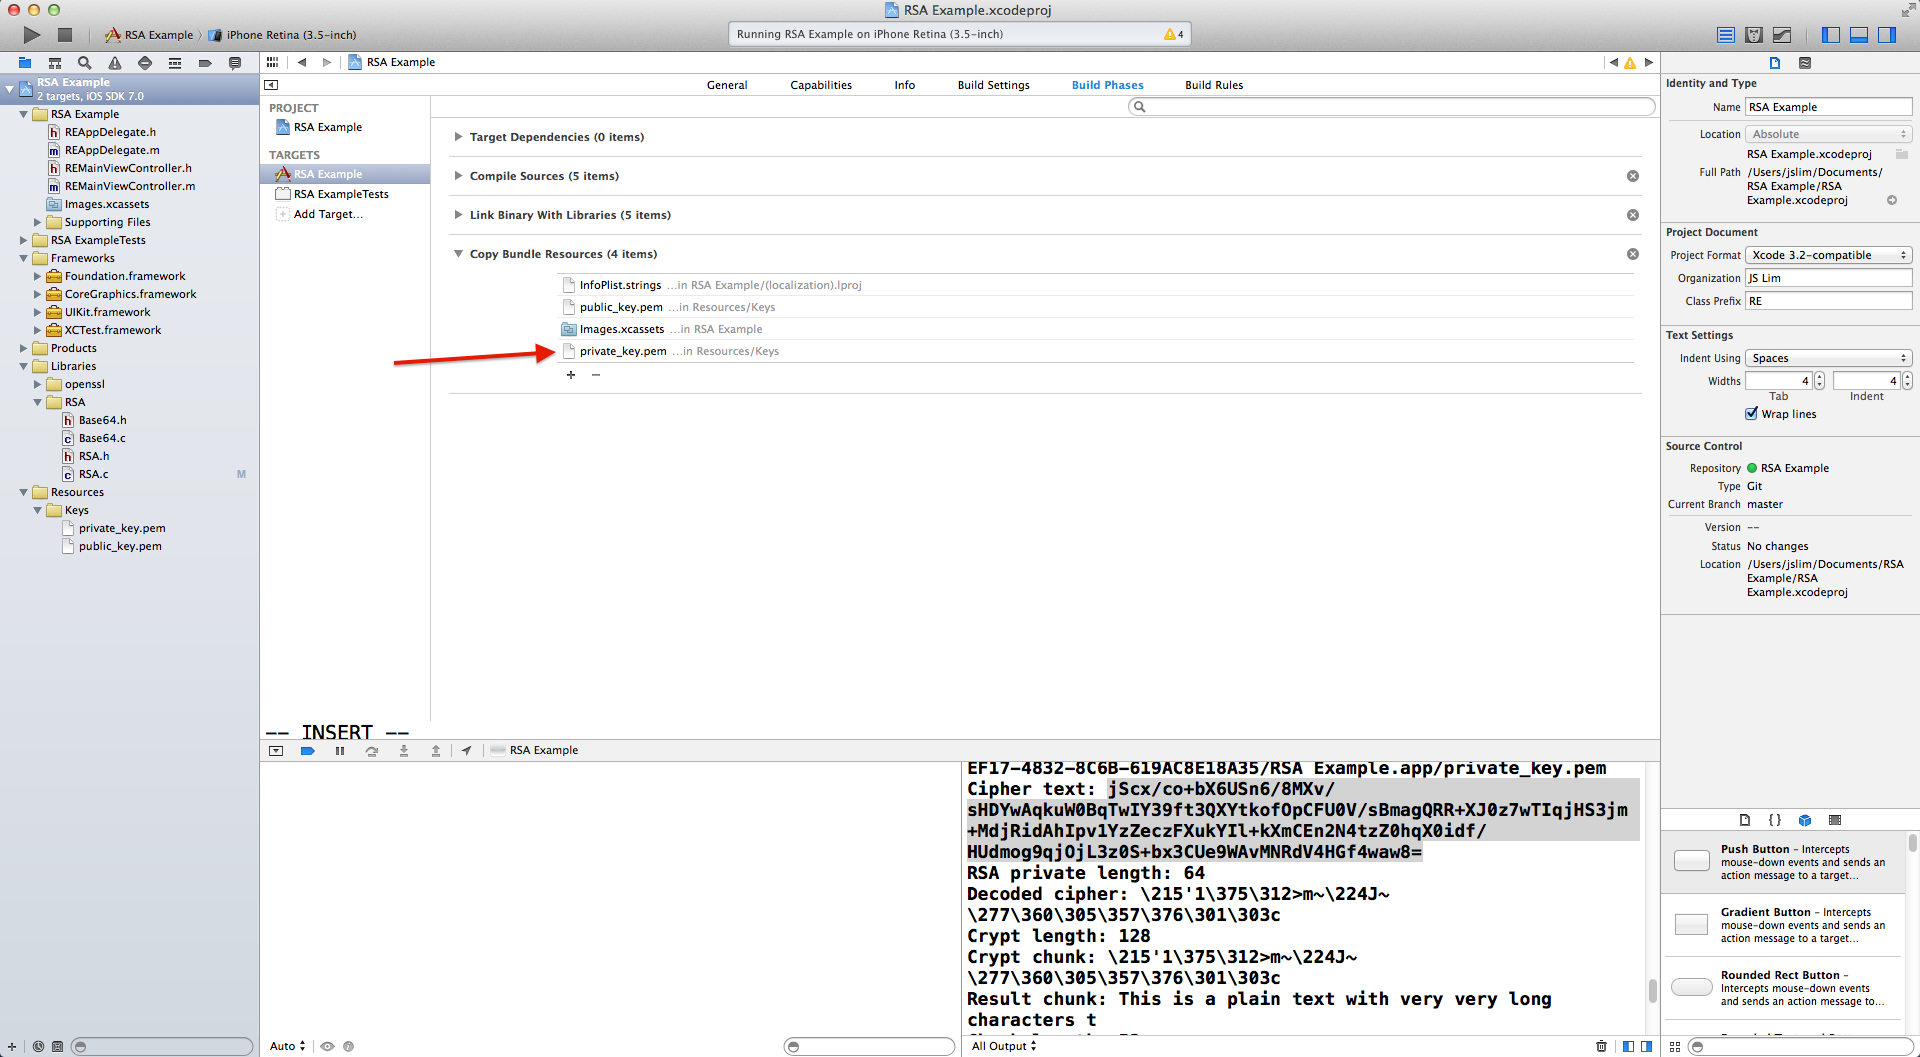Switch to the Build Rules tab

[x=1214, y=85]
